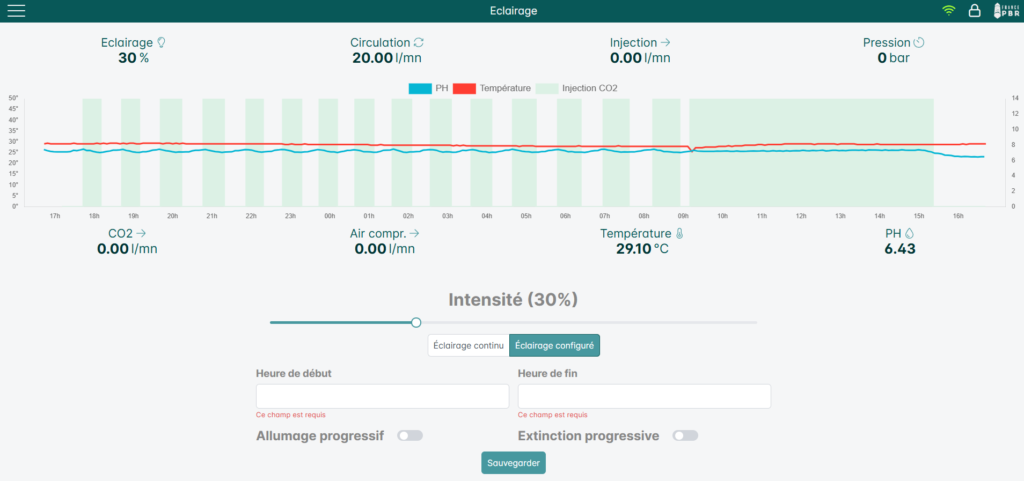The height and width of the screenshot is (481, 1024).
Task: Click the Pression 0 bar value
Action: coord(893,58)
